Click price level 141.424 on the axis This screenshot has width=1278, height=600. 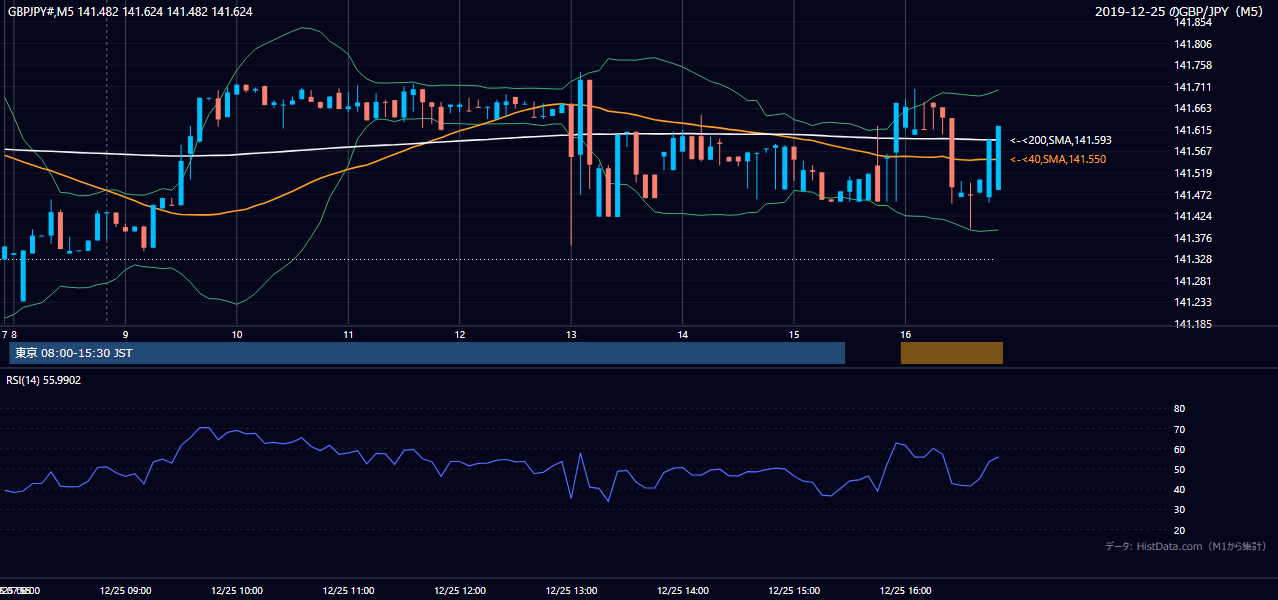tap(1193, 216)
